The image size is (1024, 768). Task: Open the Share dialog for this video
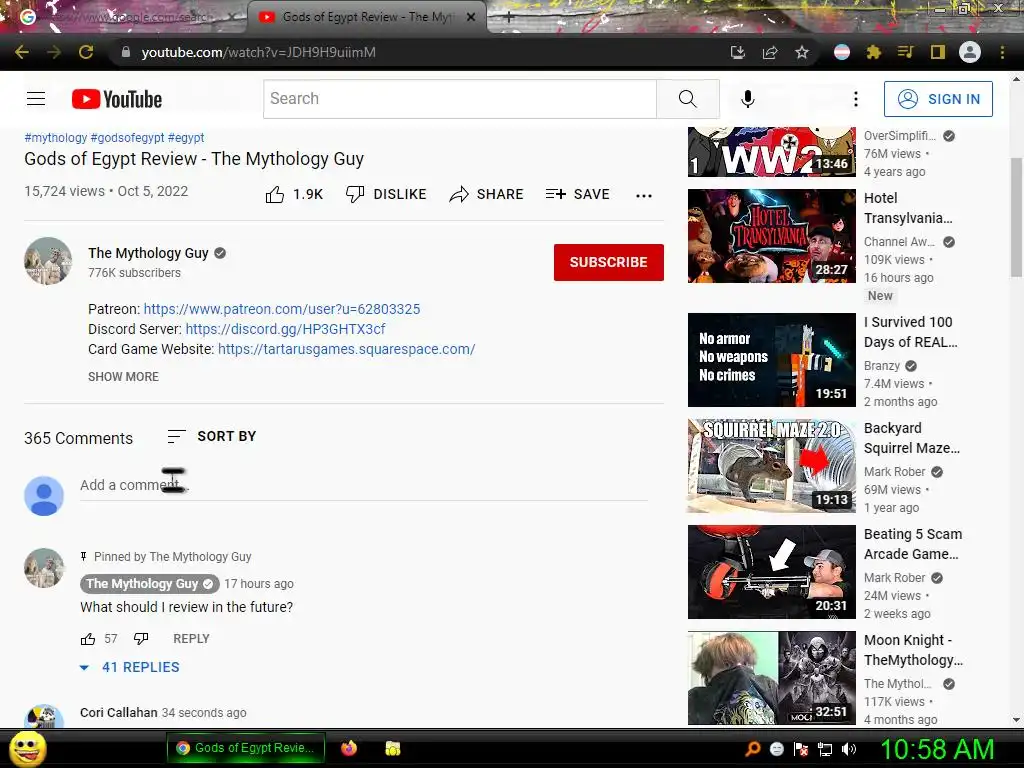pyautogui.click(x=487, y=194)
